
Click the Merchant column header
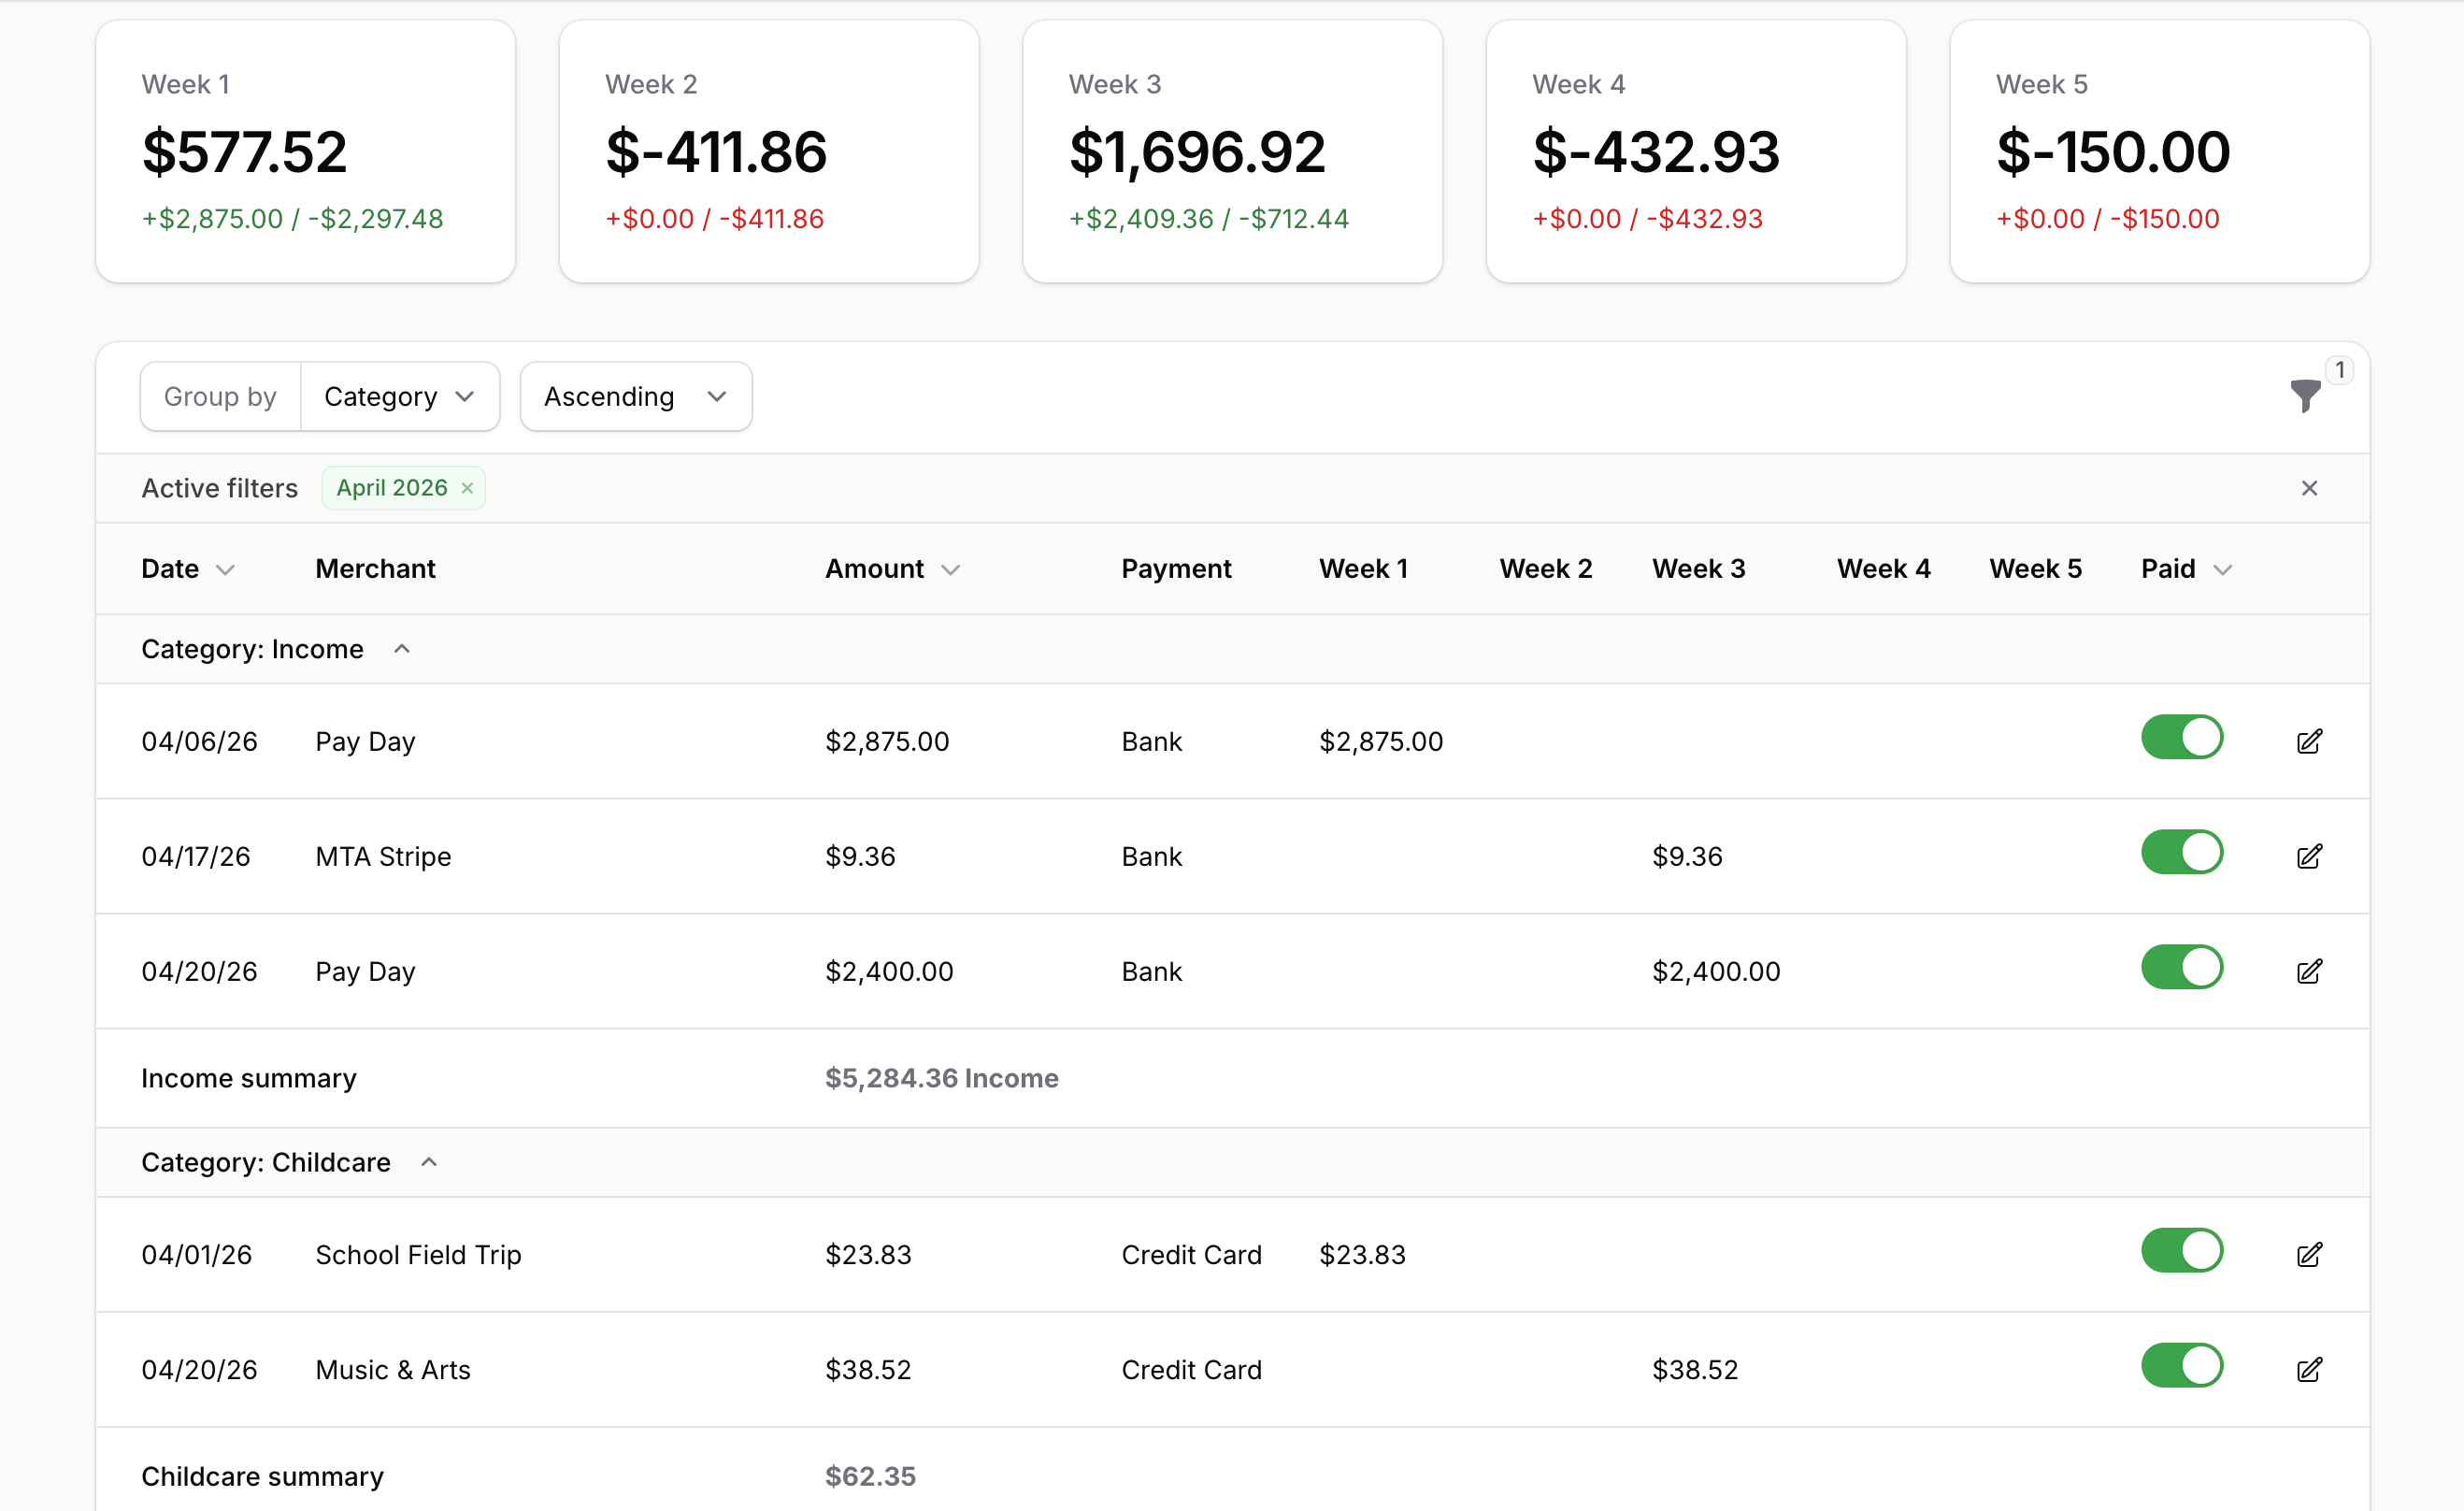click(375, 569)
